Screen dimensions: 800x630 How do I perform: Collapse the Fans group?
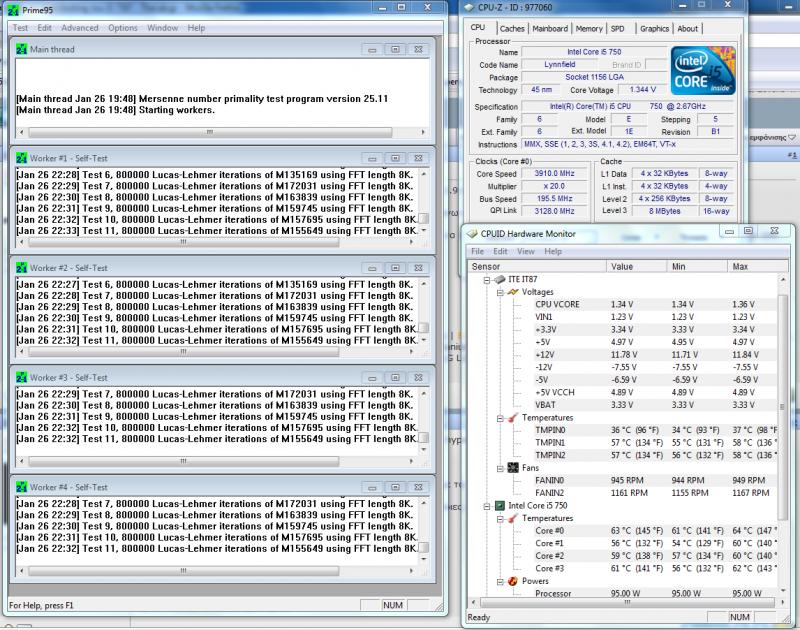(x=500, y=468)
